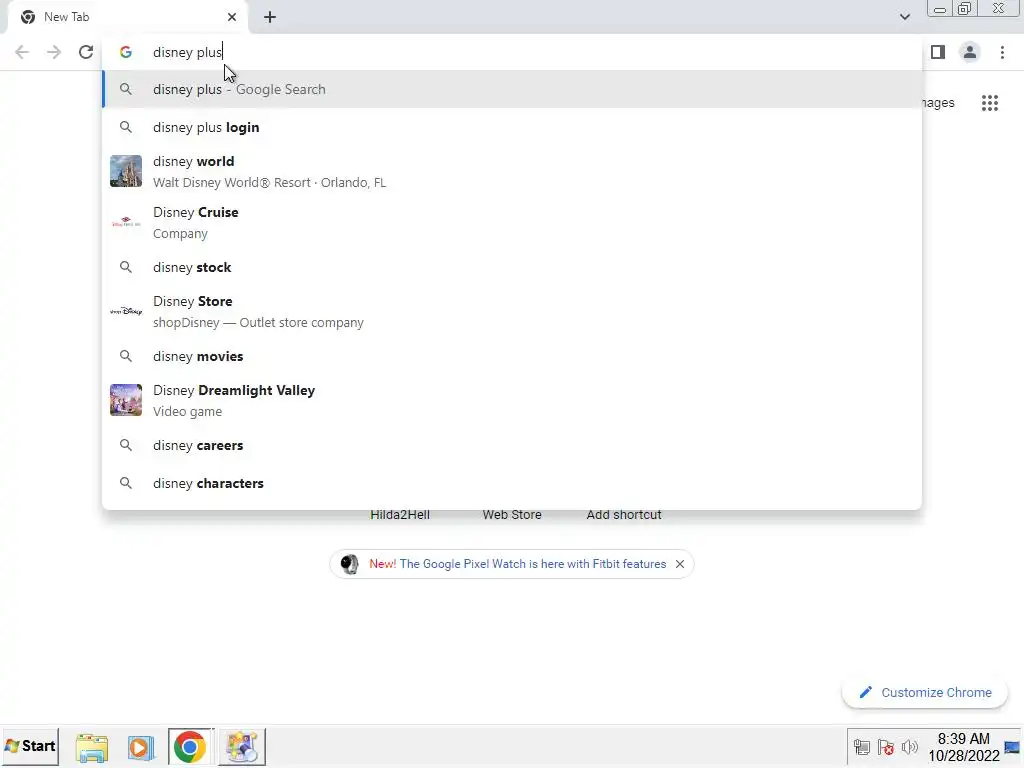Click magnifier icon beside 'disney characters'
Screen dimensions: 1024x768
[125, 483]
